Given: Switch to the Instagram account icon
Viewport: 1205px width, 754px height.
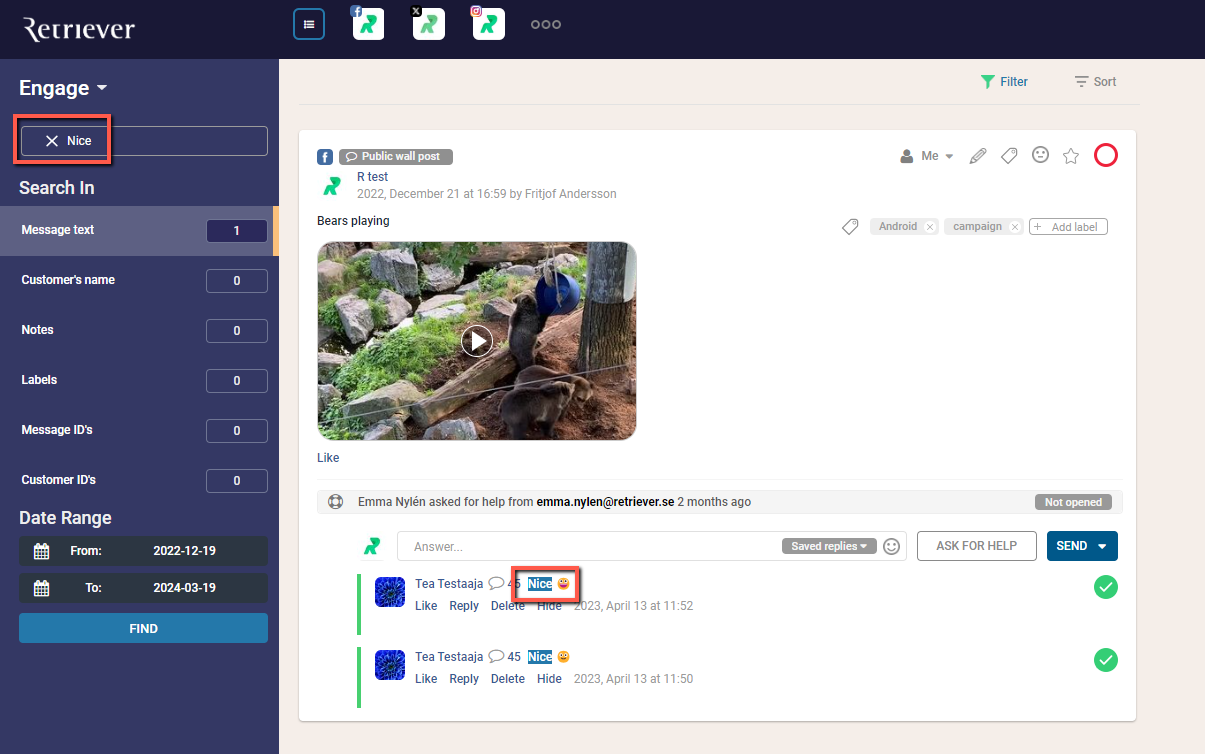Looking at the screenshot, I should pyautogui.click(x=488, y=24).
